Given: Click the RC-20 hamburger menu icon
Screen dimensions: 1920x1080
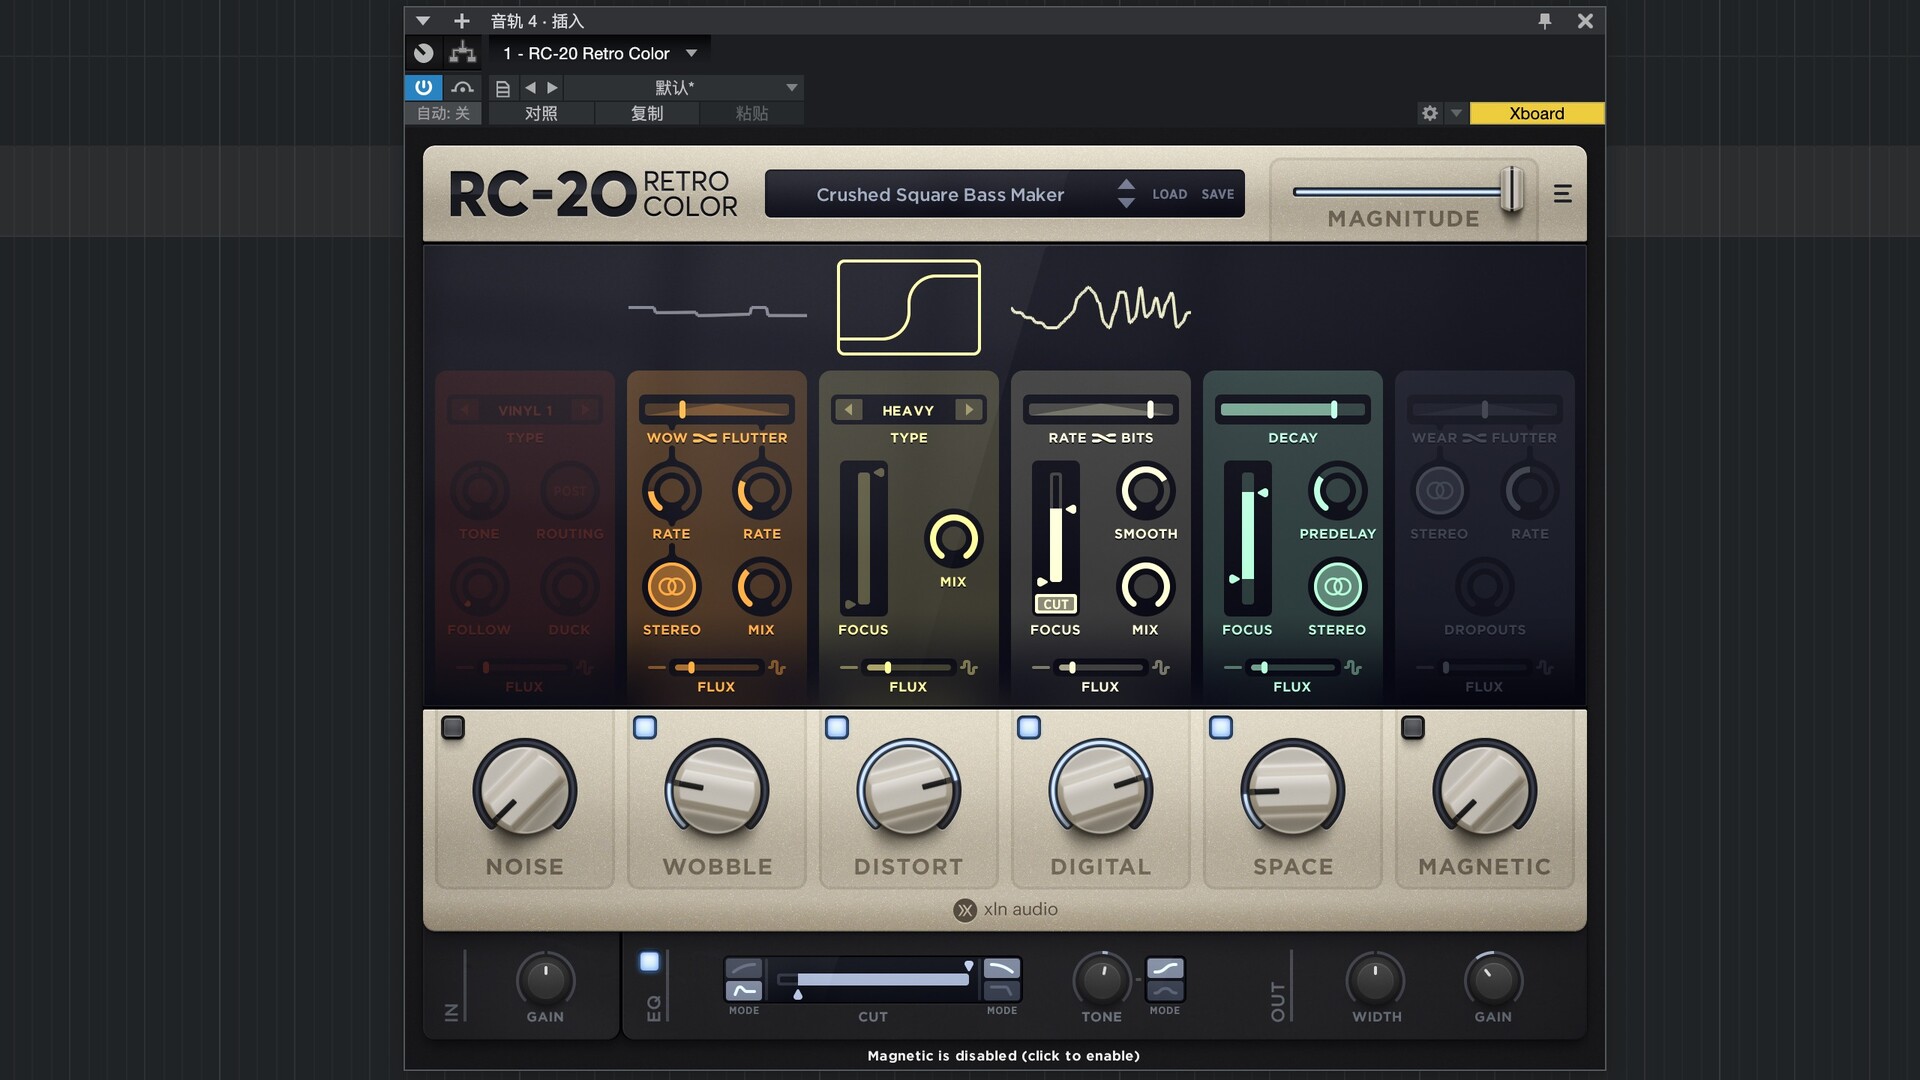Looking at the screenshot, I should coord(1562,194).
